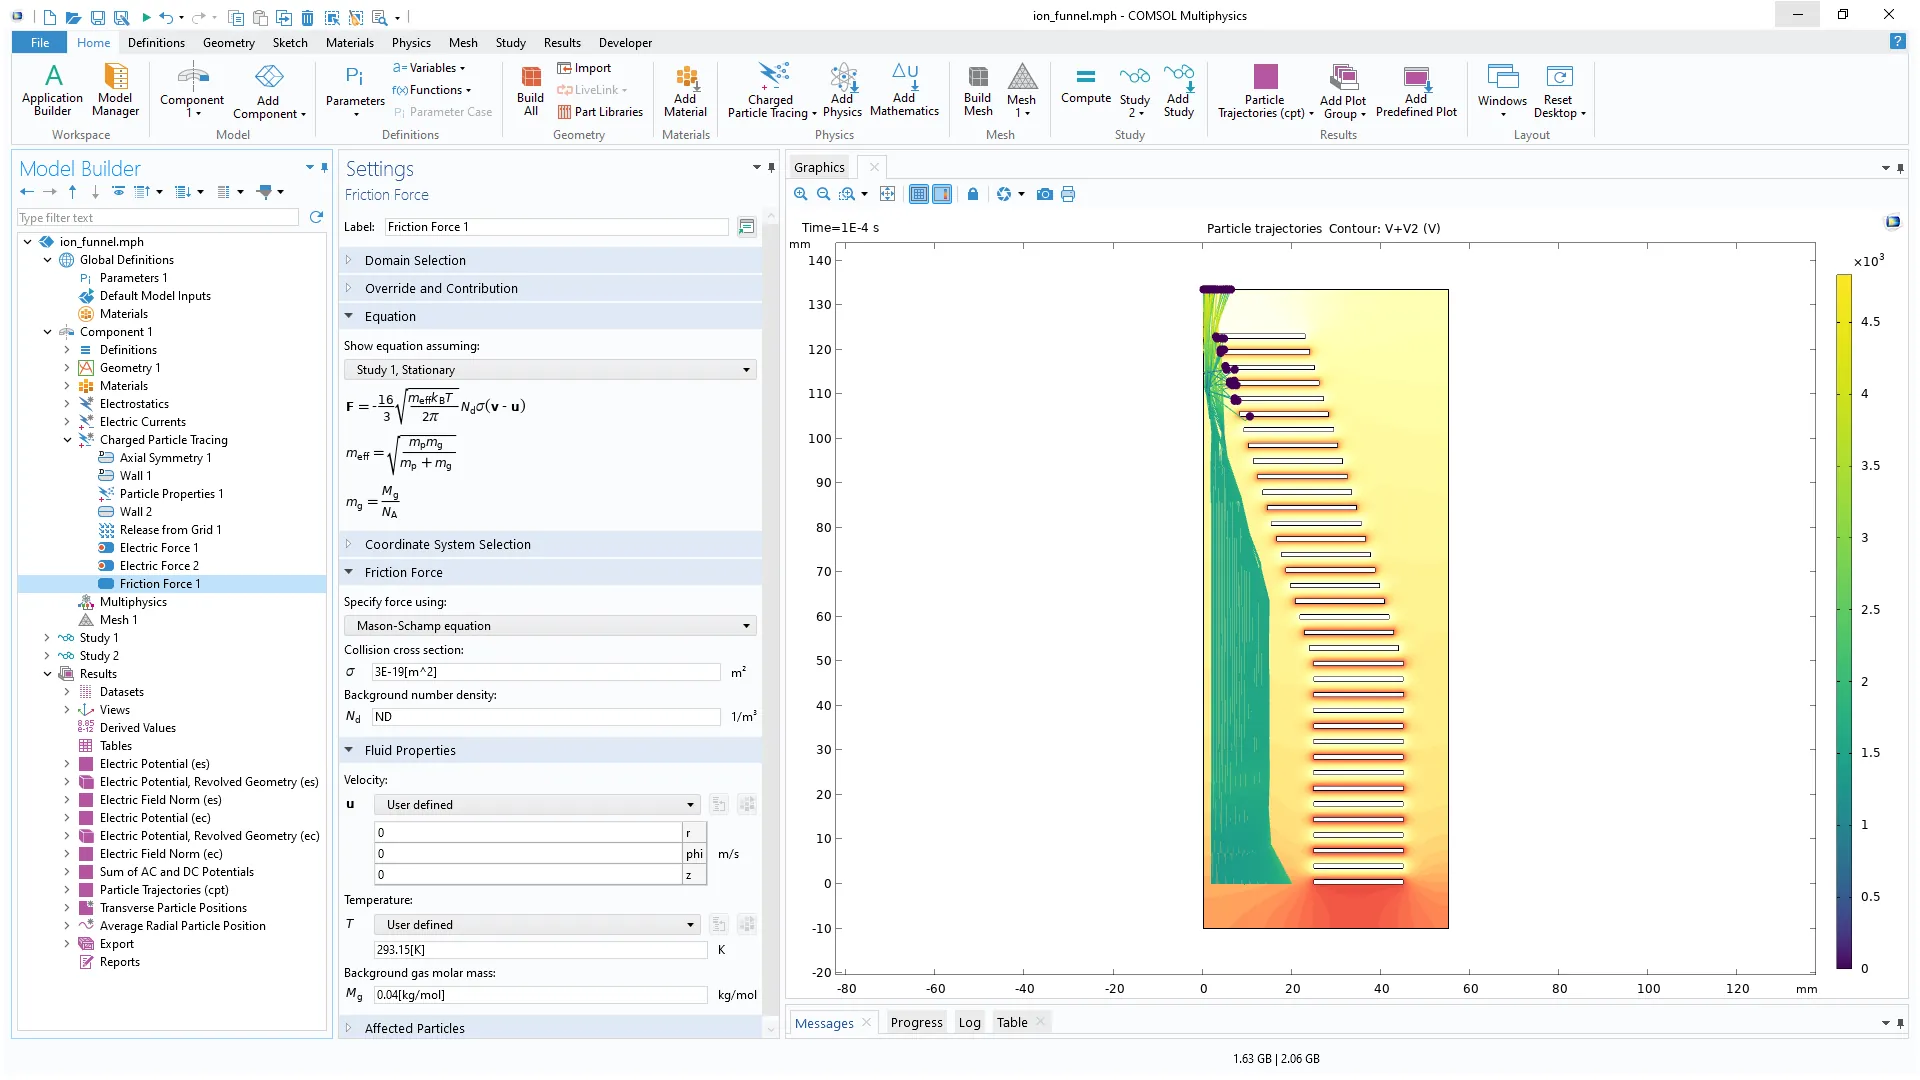The image size is (1920, 1080).
Task: Switch to the Log tab
Action: [969, 1022]
